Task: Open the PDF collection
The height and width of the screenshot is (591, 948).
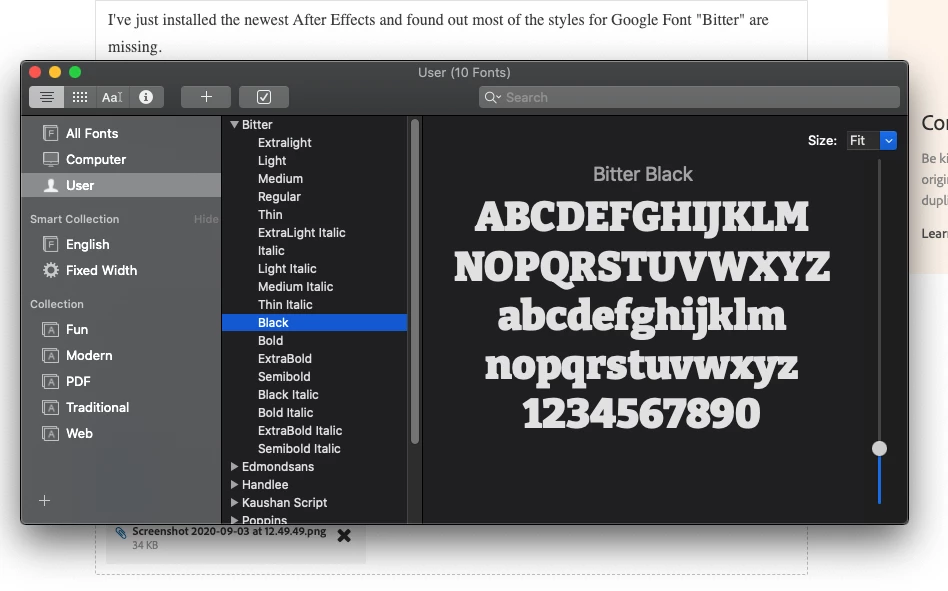Action: point(121,382)
